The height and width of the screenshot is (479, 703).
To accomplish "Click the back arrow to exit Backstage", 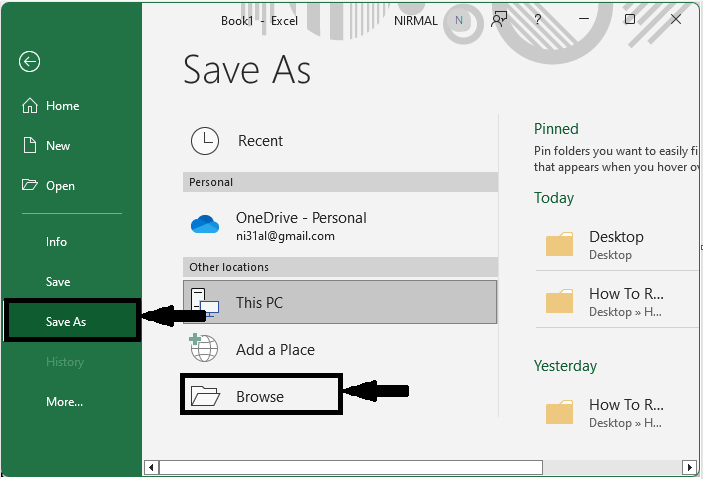I will point(29,62).
